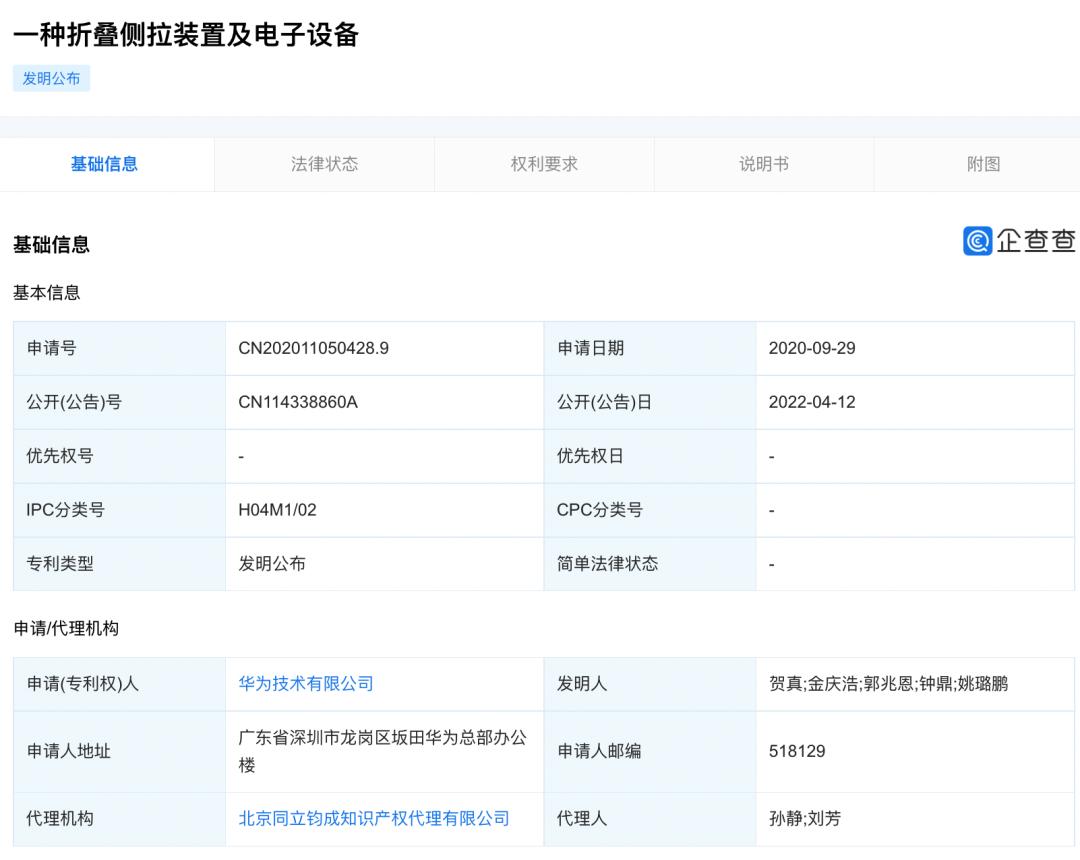This screenshot has width=1080, height=860.
Task: Click the 简单法律状态 label cell
Action: click(x=650, y=564)
